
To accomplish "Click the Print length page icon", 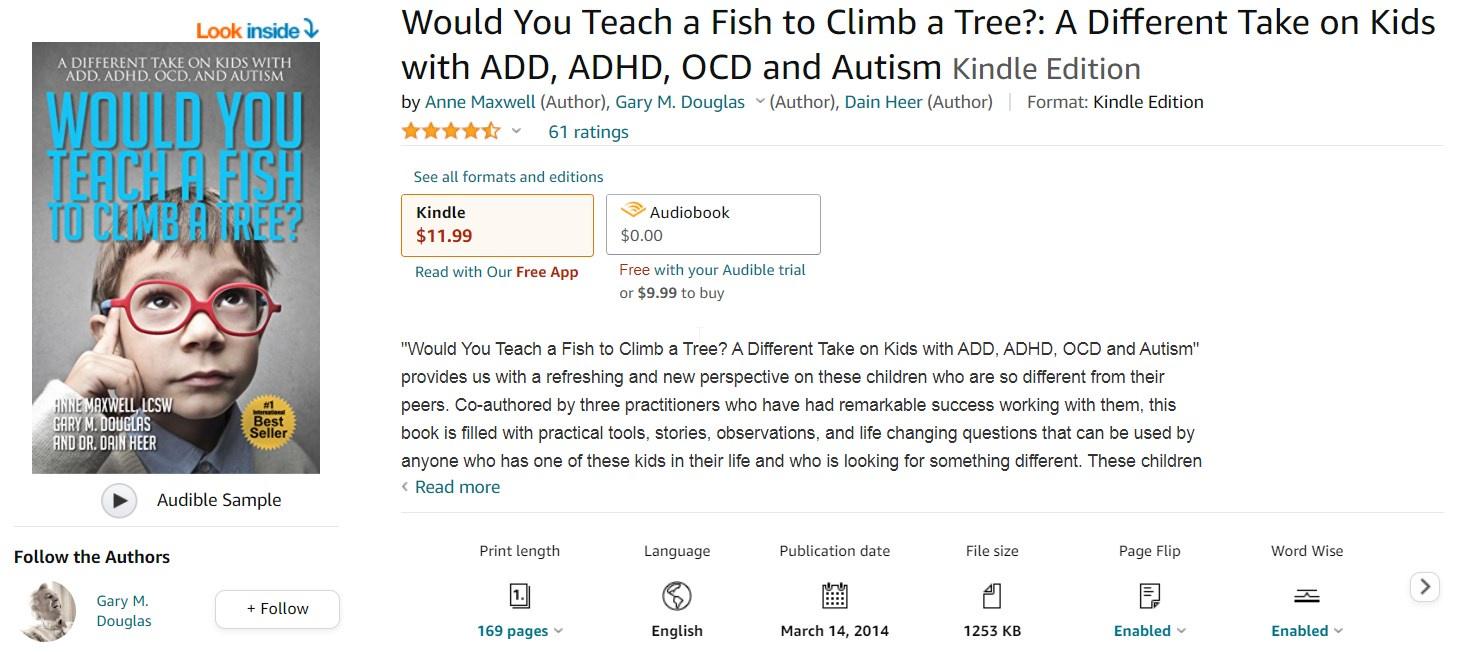I will [519, 597].
